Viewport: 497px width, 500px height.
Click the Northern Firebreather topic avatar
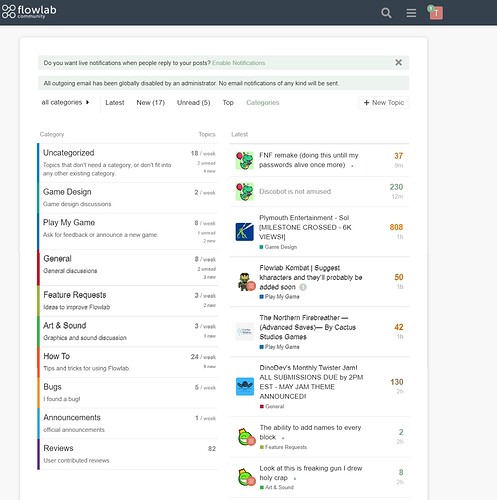(x=245, y=332)
